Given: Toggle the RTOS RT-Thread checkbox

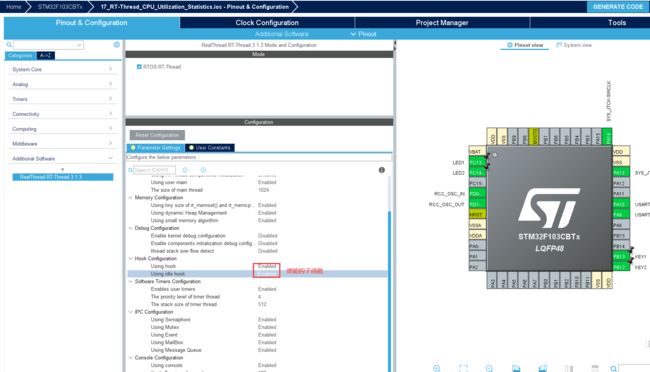Looking at the screenshot, I should [x=139, y=66].
